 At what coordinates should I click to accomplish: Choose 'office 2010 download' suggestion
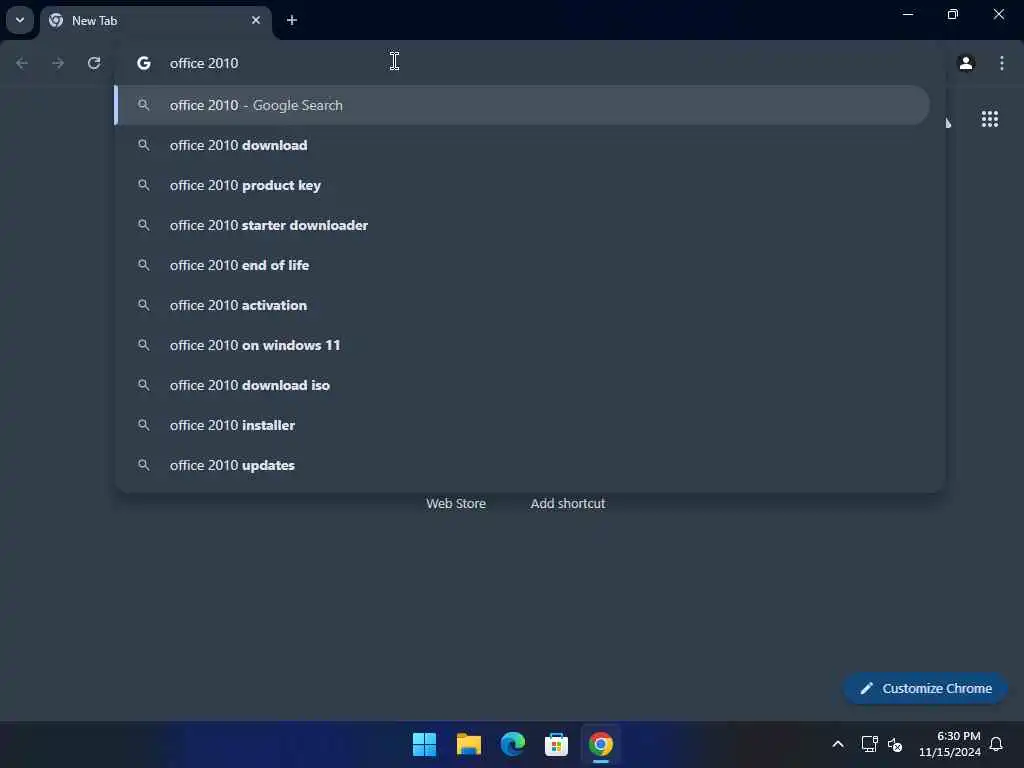tap(522, 145)
